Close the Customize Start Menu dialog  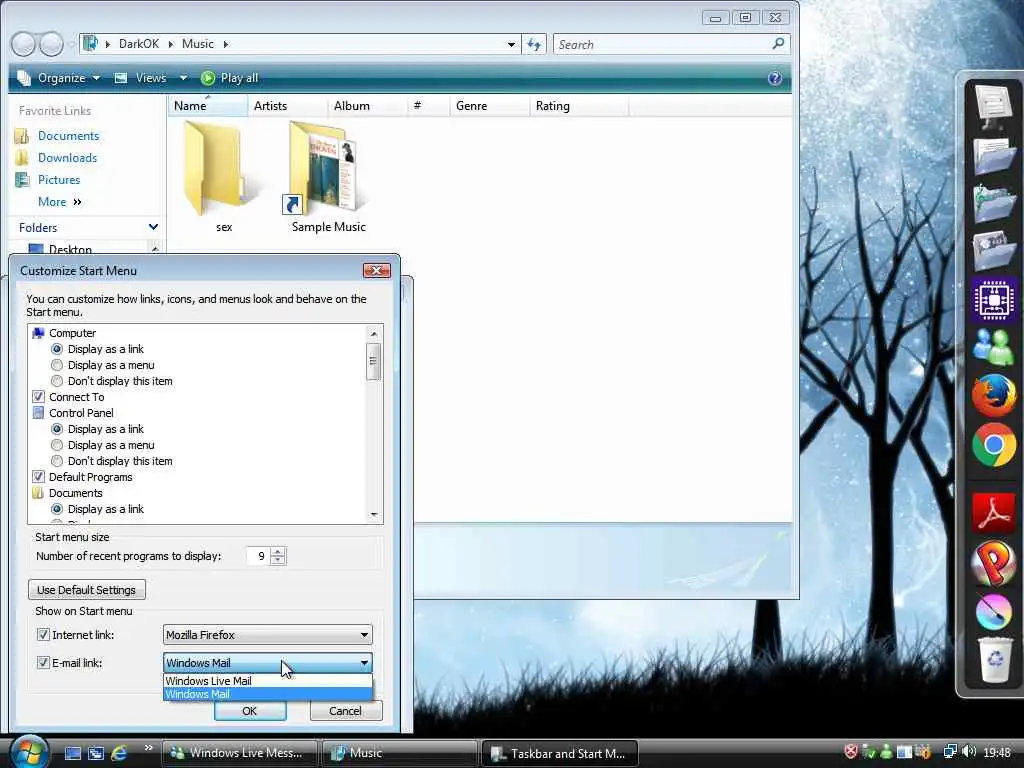coord(377,270)
